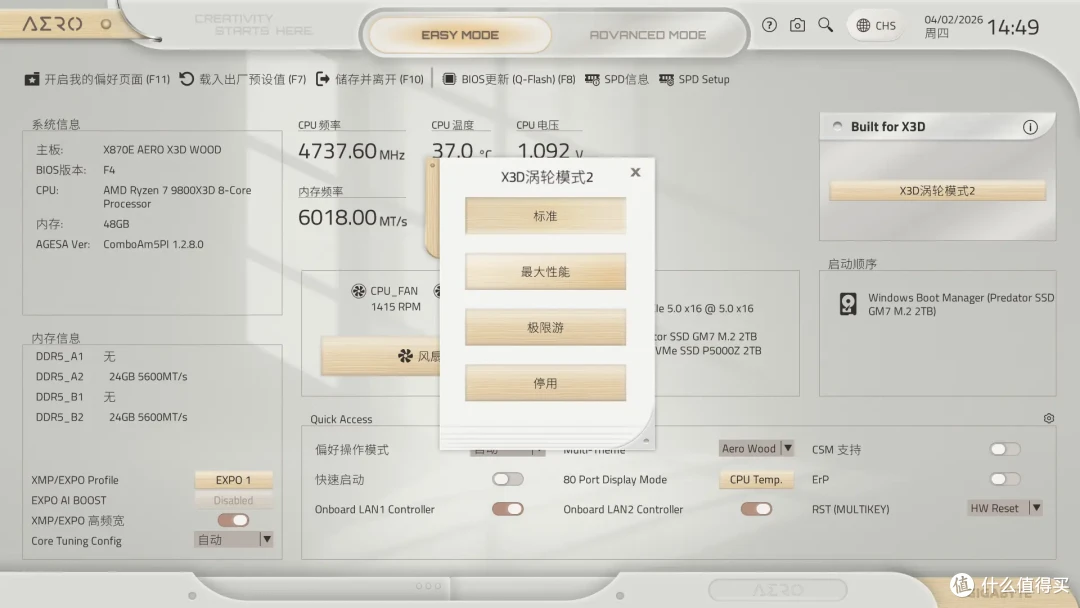
Task: Select 最大性能 option in popup
Action: (x=546, y=272)
